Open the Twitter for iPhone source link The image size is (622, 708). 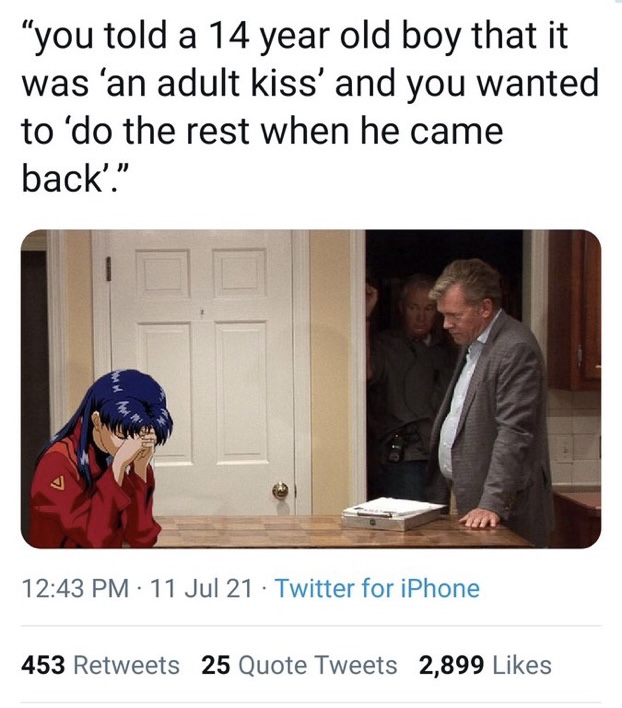click(377, 588)
